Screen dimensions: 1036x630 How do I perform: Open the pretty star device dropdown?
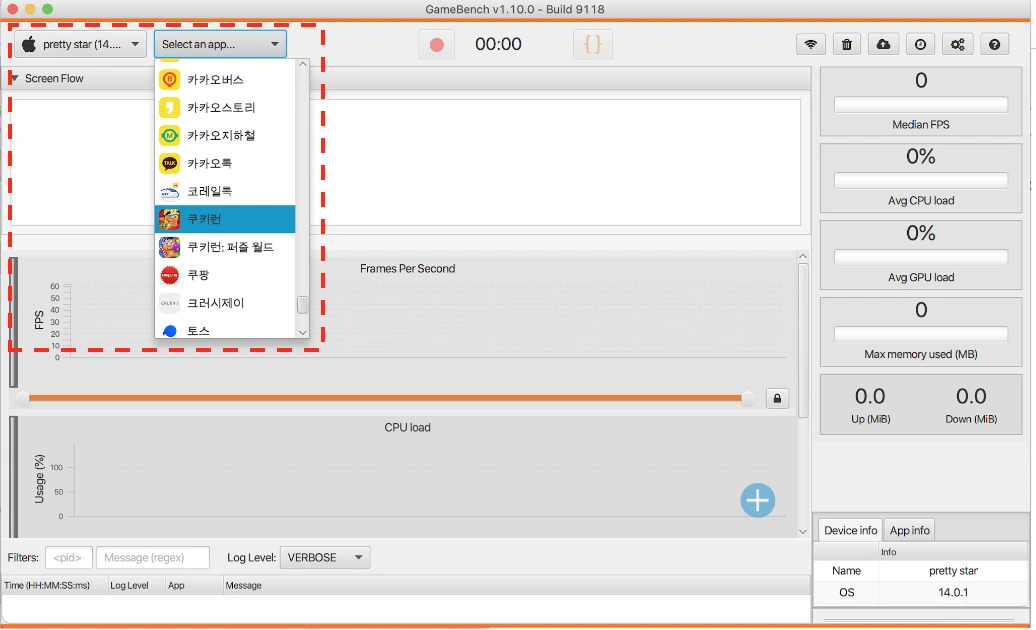[80, 44]
